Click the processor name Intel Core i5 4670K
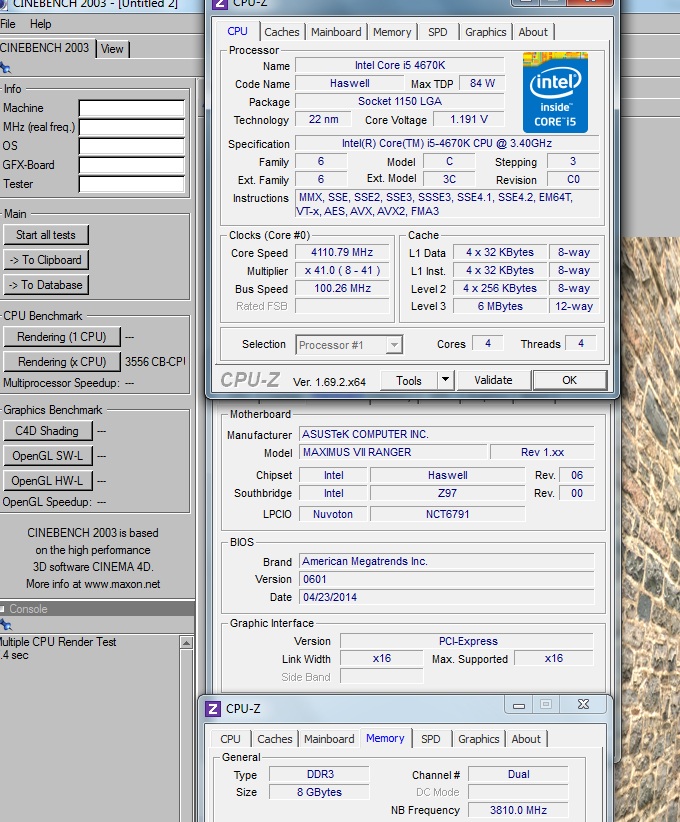This screenshot has width=680, height=822. point(400,65)
